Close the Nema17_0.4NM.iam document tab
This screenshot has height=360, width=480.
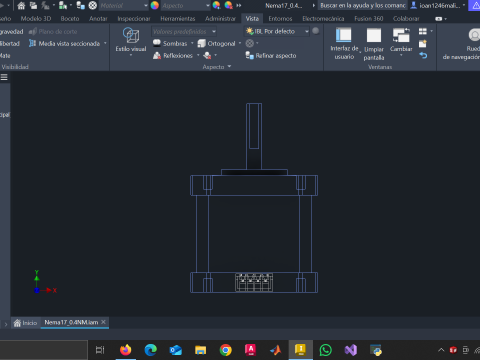coord(103,322)
